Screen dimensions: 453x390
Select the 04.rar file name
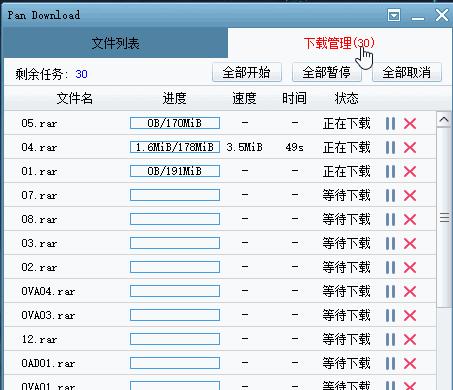coord(39,148)
